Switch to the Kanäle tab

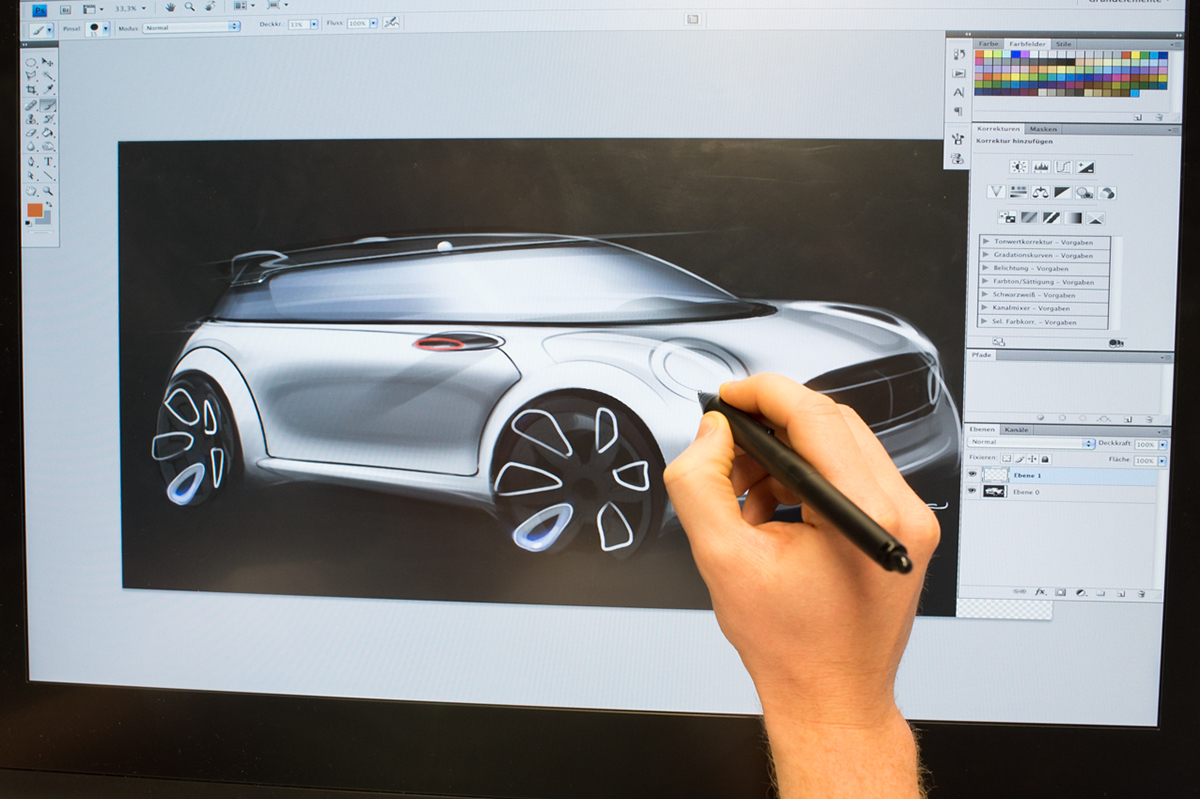point(1016,430)
